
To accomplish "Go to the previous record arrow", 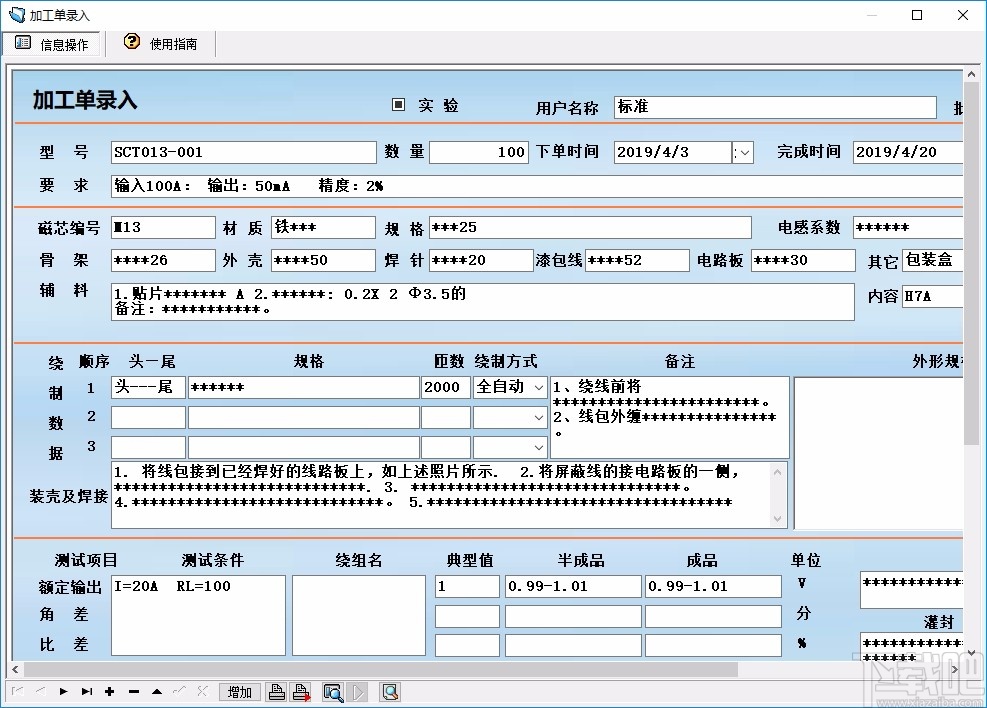I will tap(40, 692).
